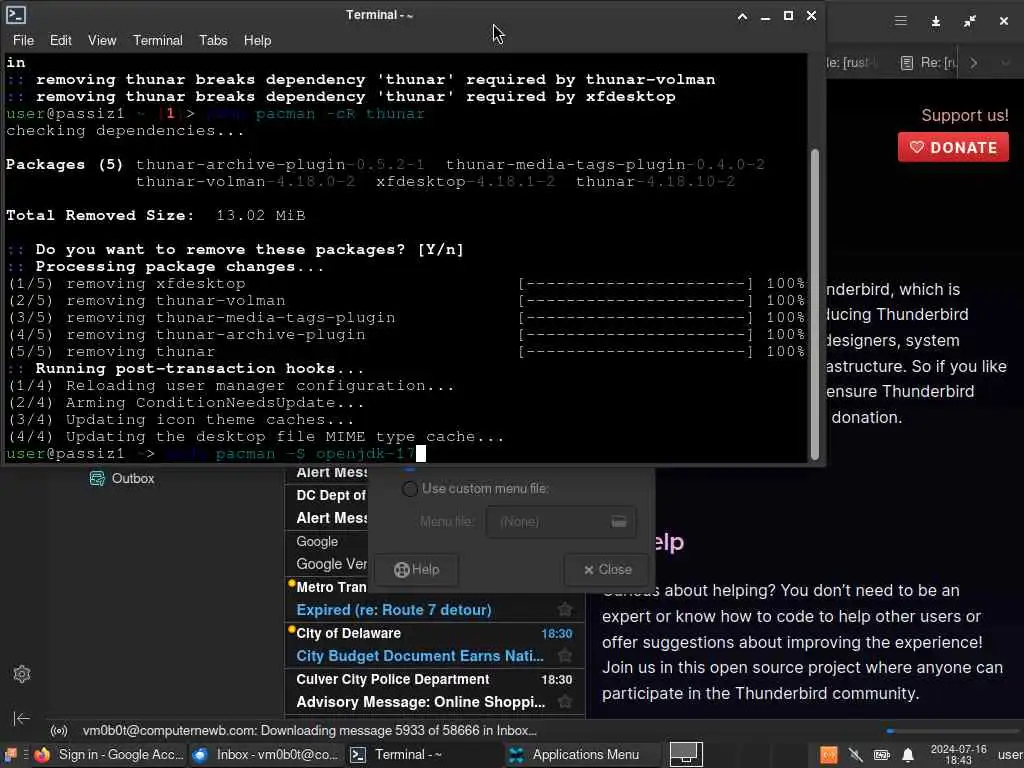Click the clock showing 2024-07-16 18:43
The image size is (1024, 768).
(x=958, y=755)
